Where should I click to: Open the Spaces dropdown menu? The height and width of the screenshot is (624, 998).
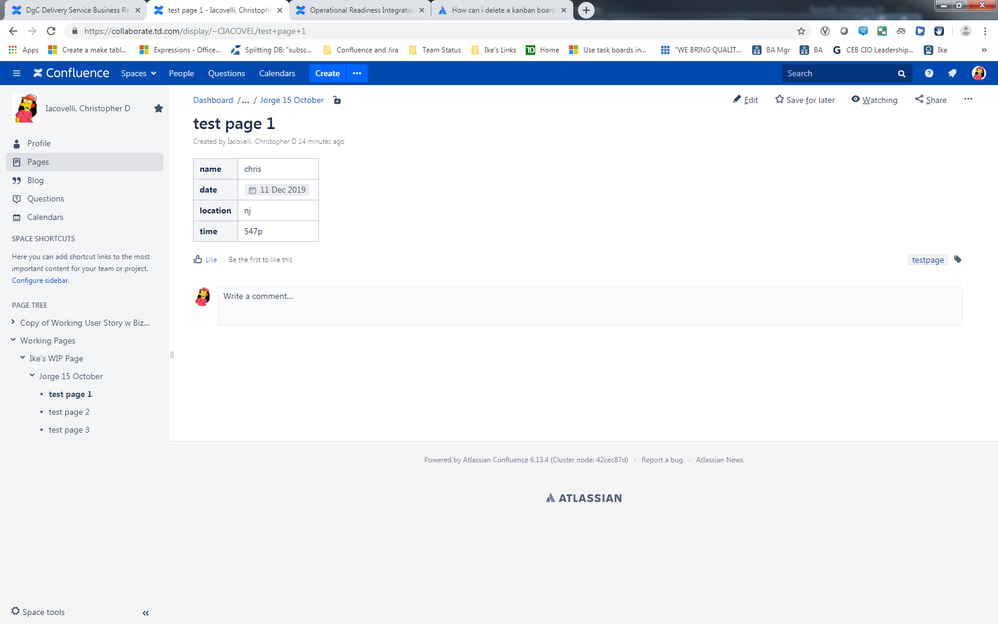tap(139, 73)
